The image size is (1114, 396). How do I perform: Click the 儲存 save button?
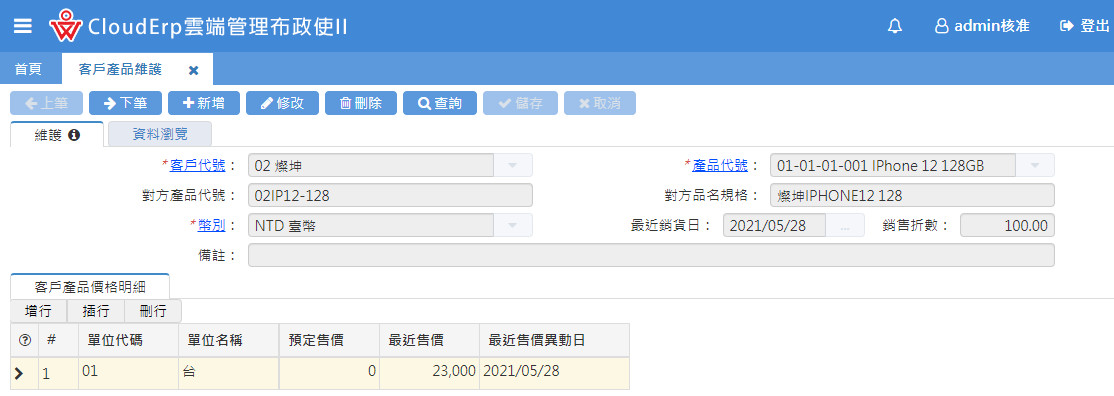click(x=520, y=103)
